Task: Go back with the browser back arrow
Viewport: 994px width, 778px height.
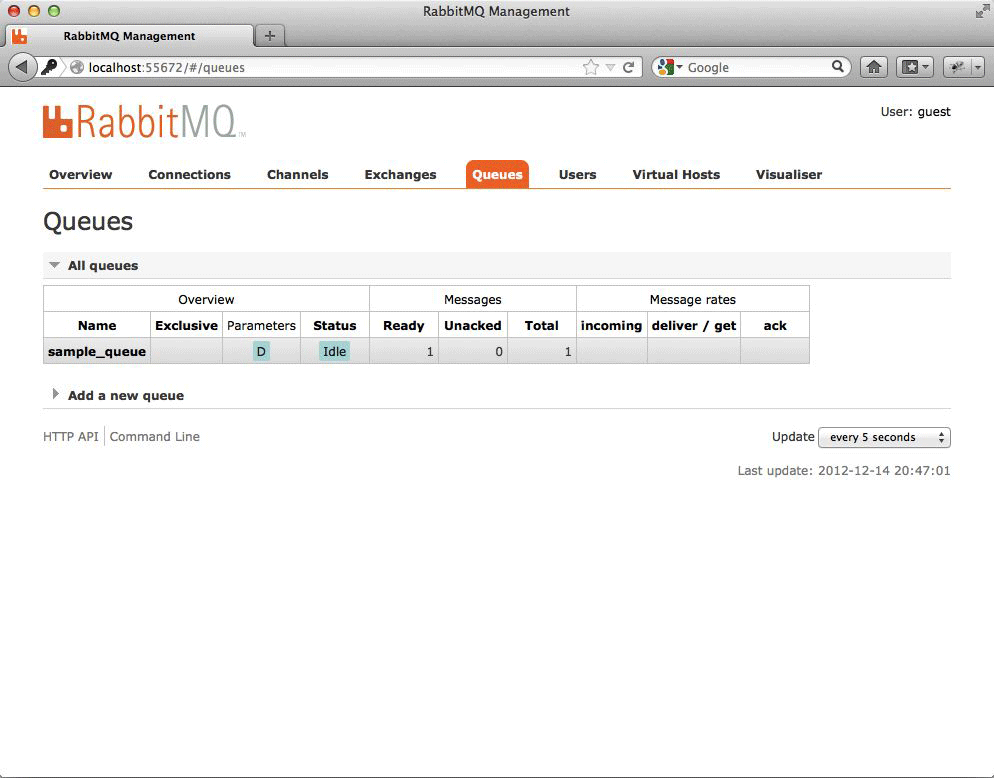Action: tap(22, 67)
